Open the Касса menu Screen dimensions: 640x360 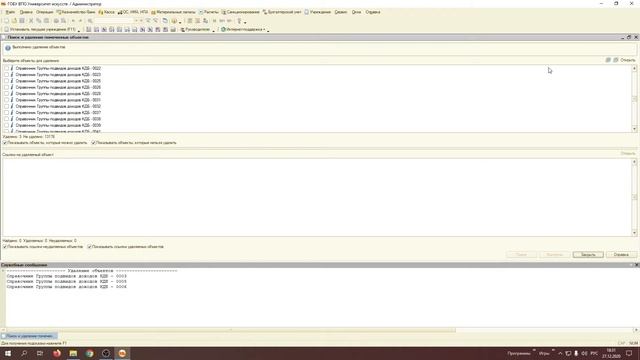click(107, 12)
